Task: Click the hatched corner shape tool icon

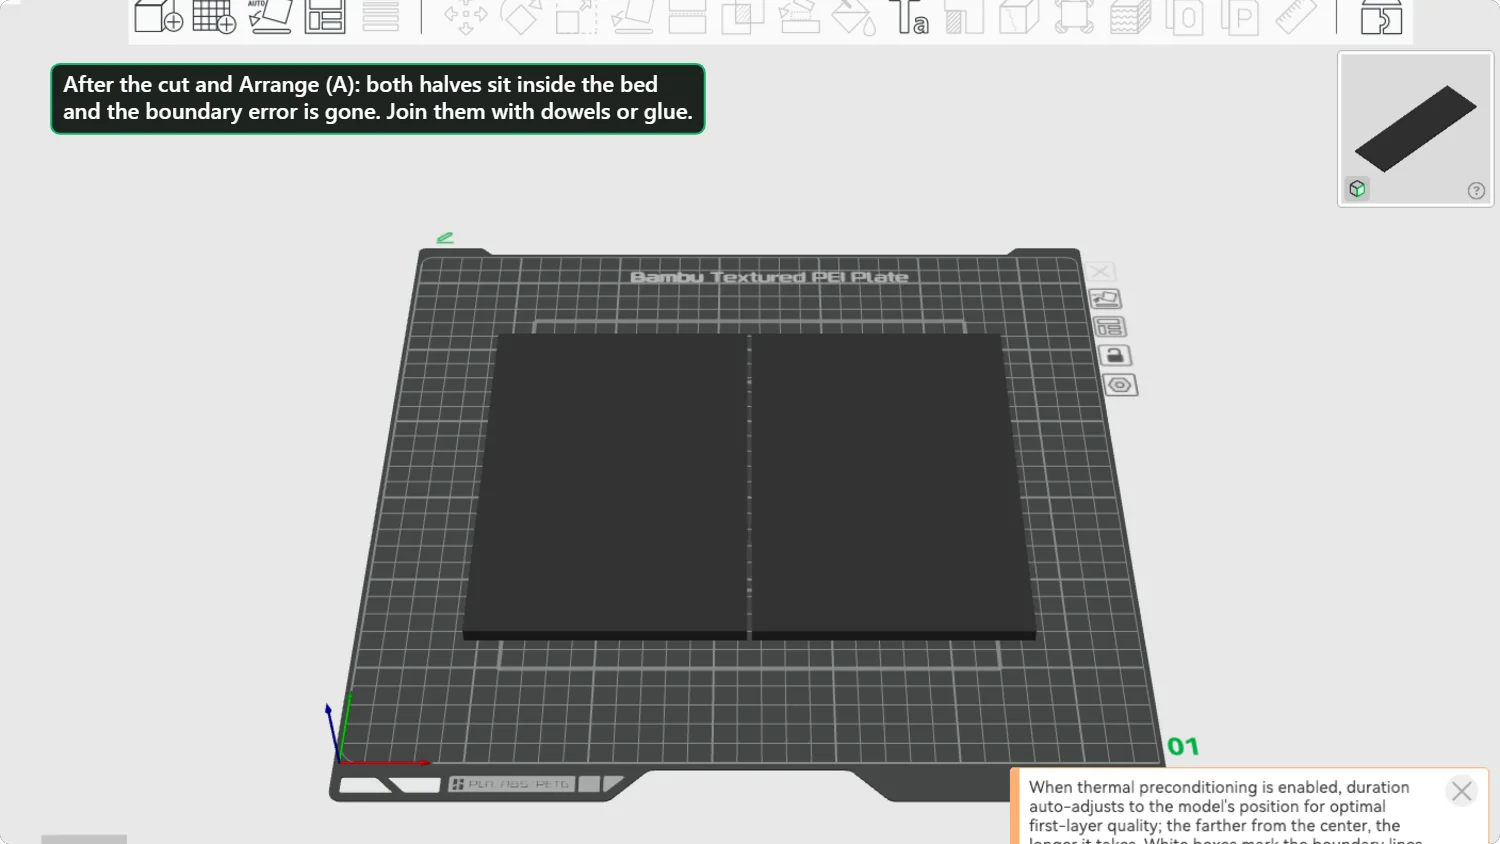Action: coord(965,17)
